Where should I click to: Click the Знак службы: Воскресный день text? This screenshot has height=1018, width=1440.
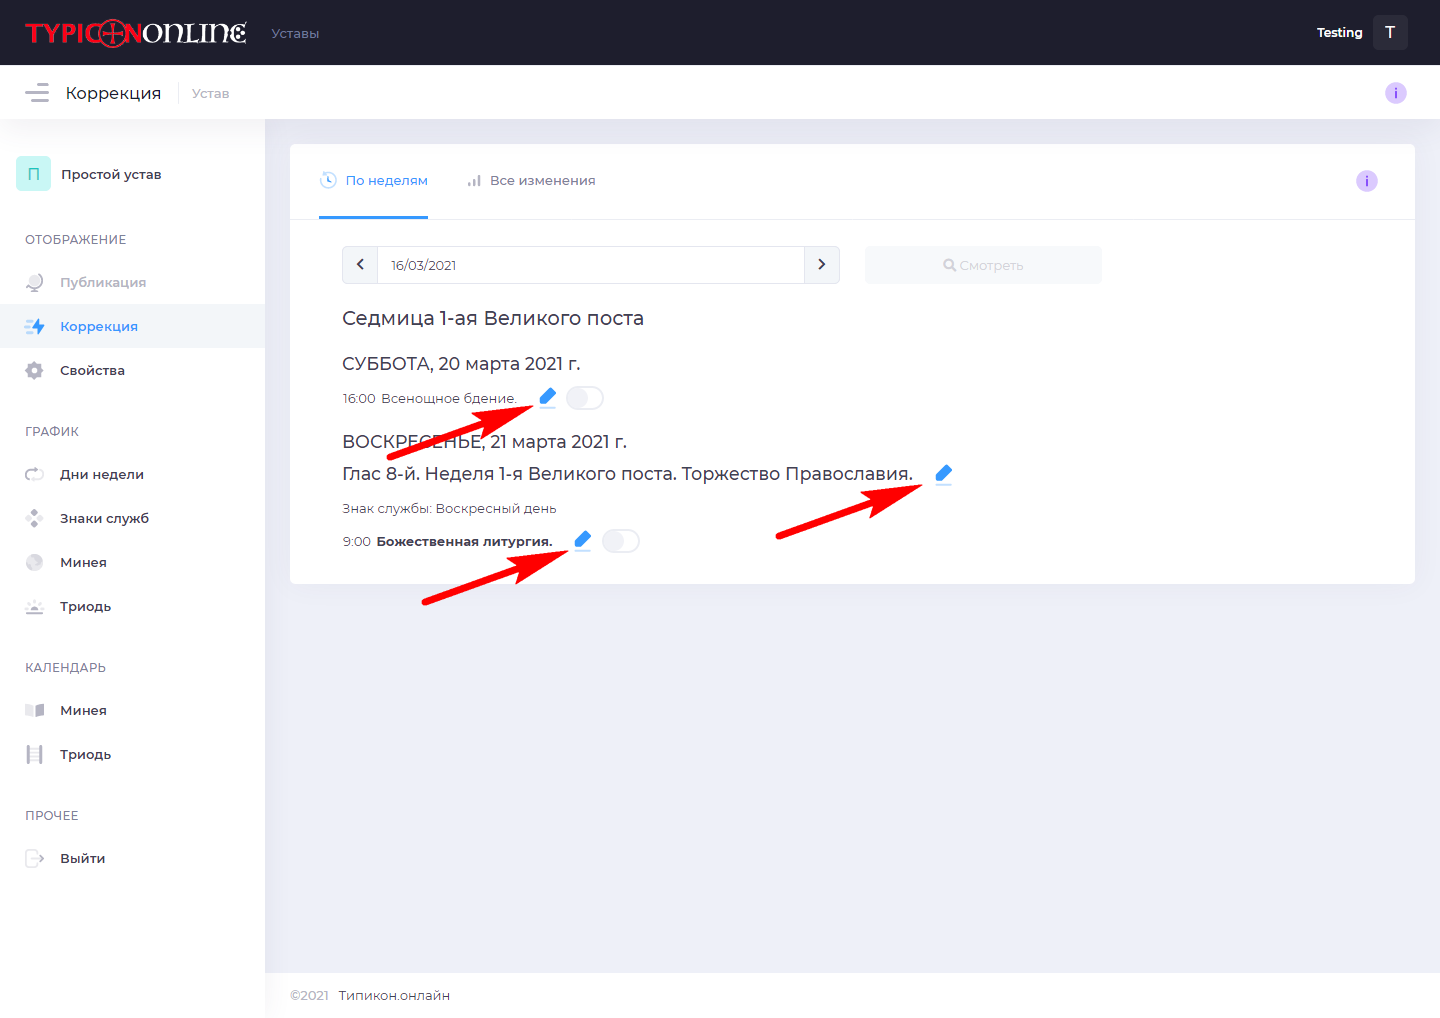click(x=449, y=508)
